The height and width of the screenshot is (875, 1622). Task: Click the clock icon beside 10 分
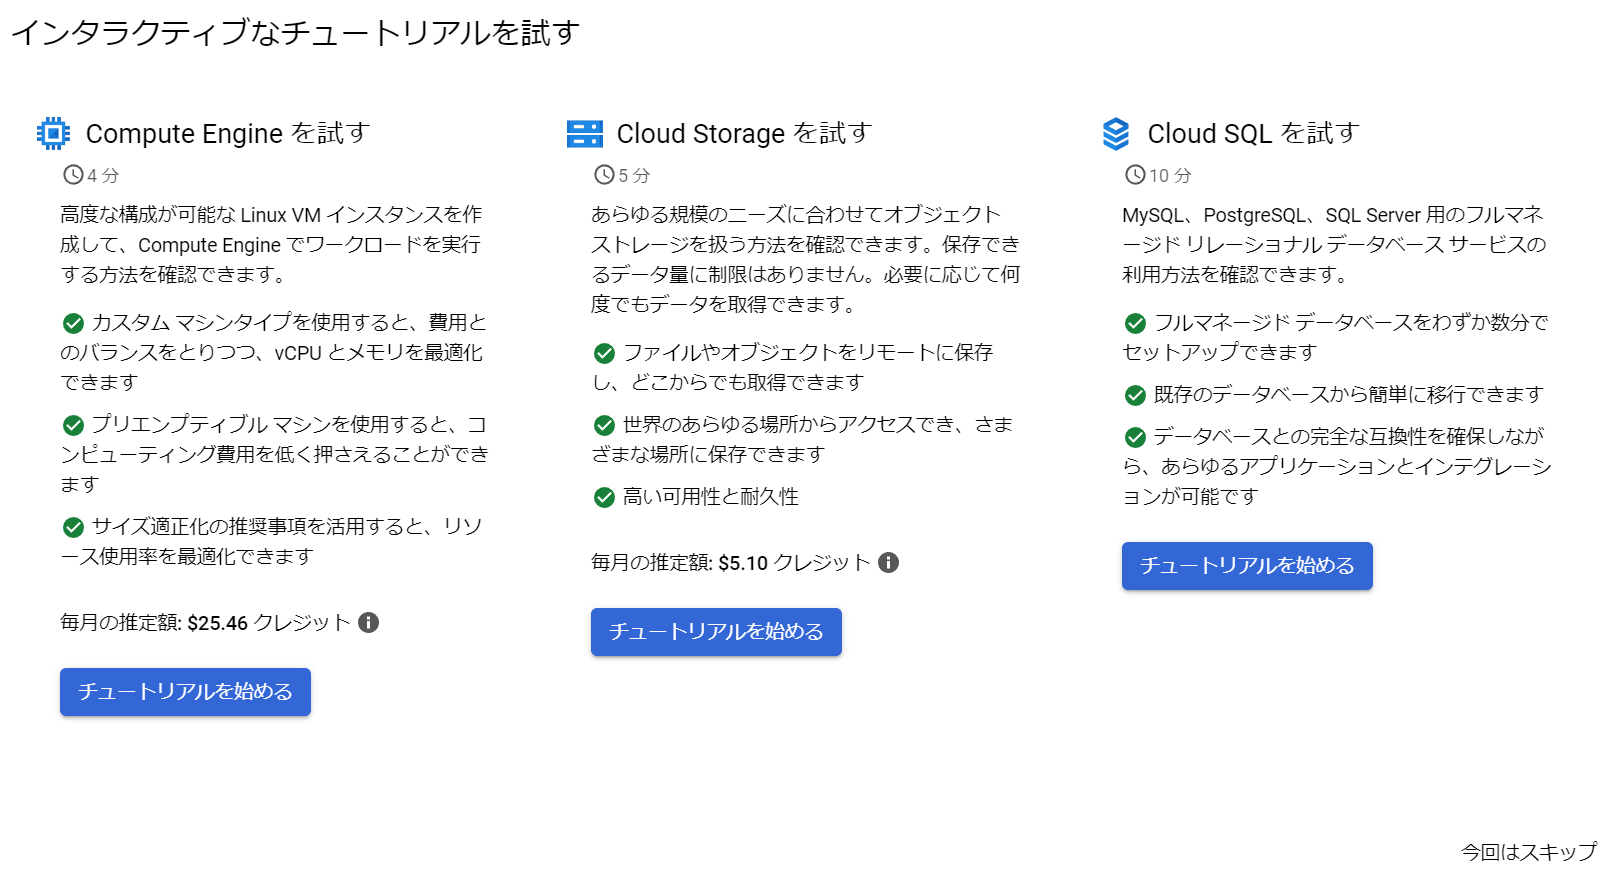[1135, 175]
